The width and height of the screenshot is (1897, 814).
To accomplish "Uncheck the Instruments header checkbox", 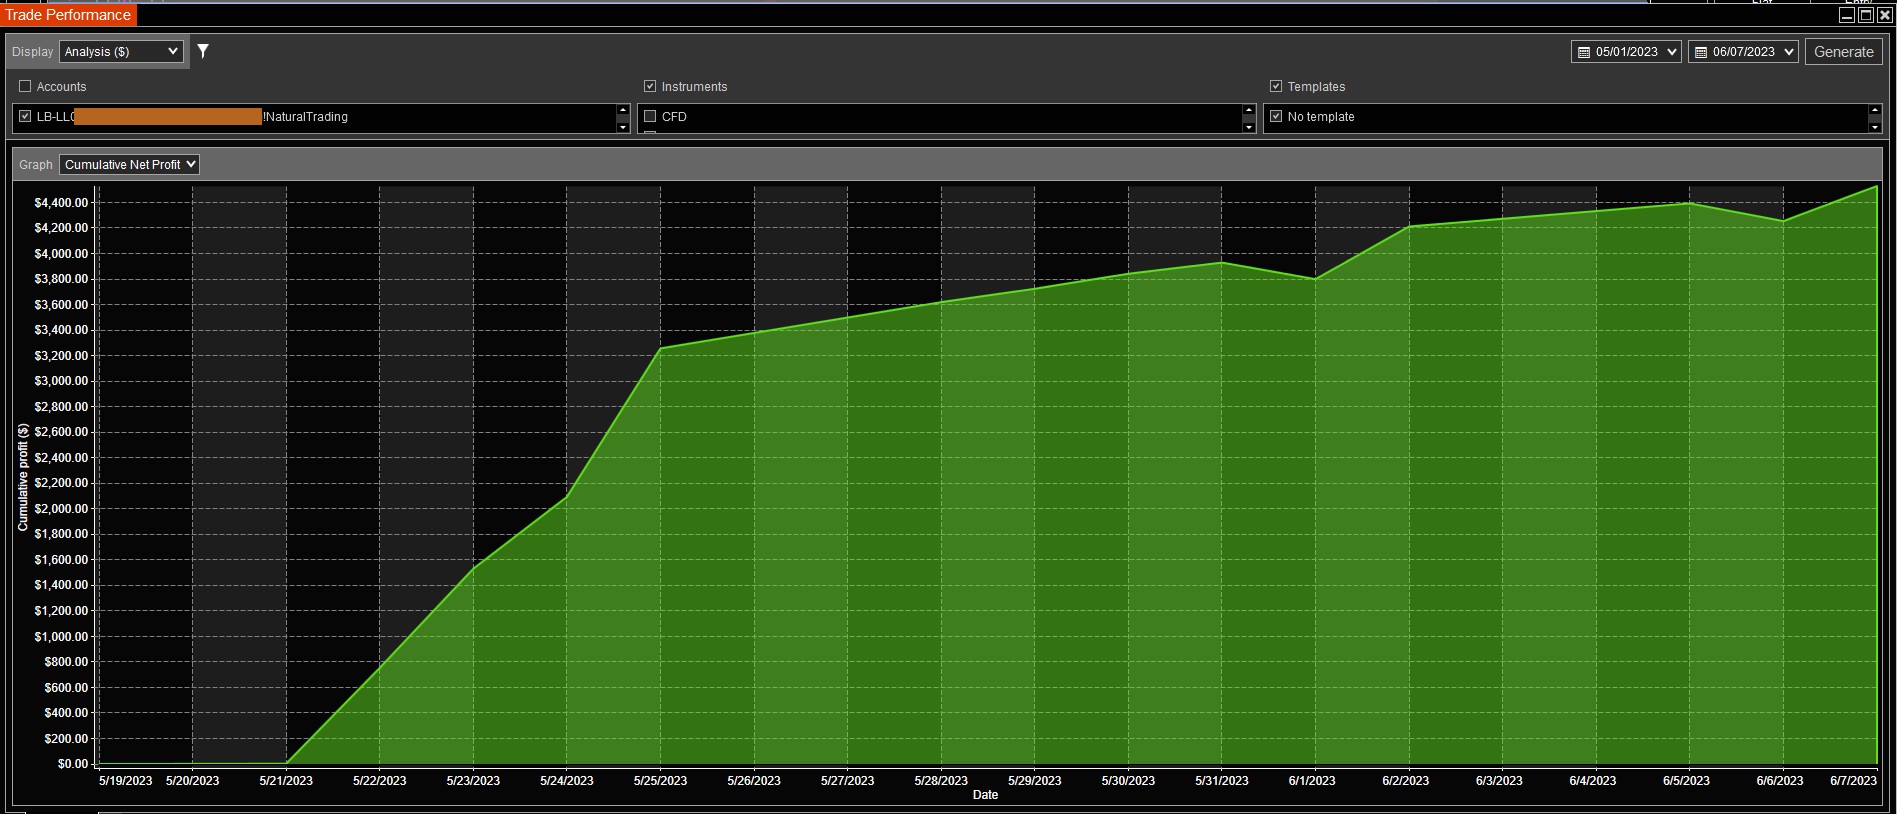I will (650, 86).
